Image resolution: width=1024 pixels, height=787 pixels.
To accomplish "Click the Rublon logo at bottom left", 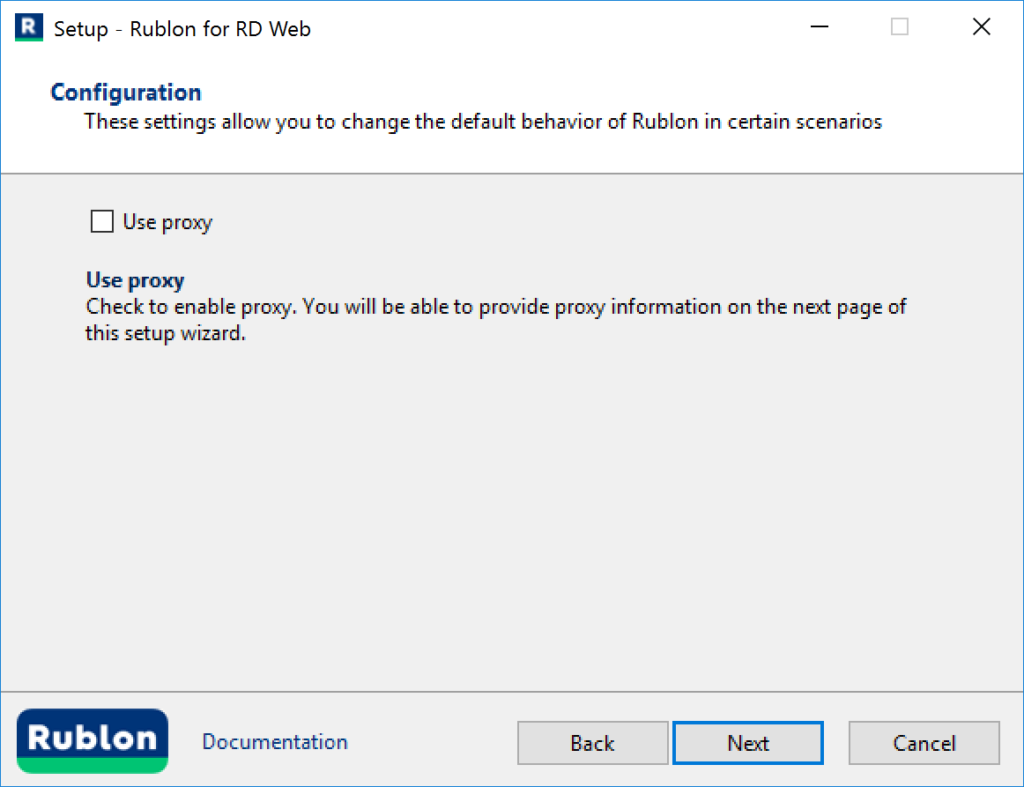I will pos(91,742).
